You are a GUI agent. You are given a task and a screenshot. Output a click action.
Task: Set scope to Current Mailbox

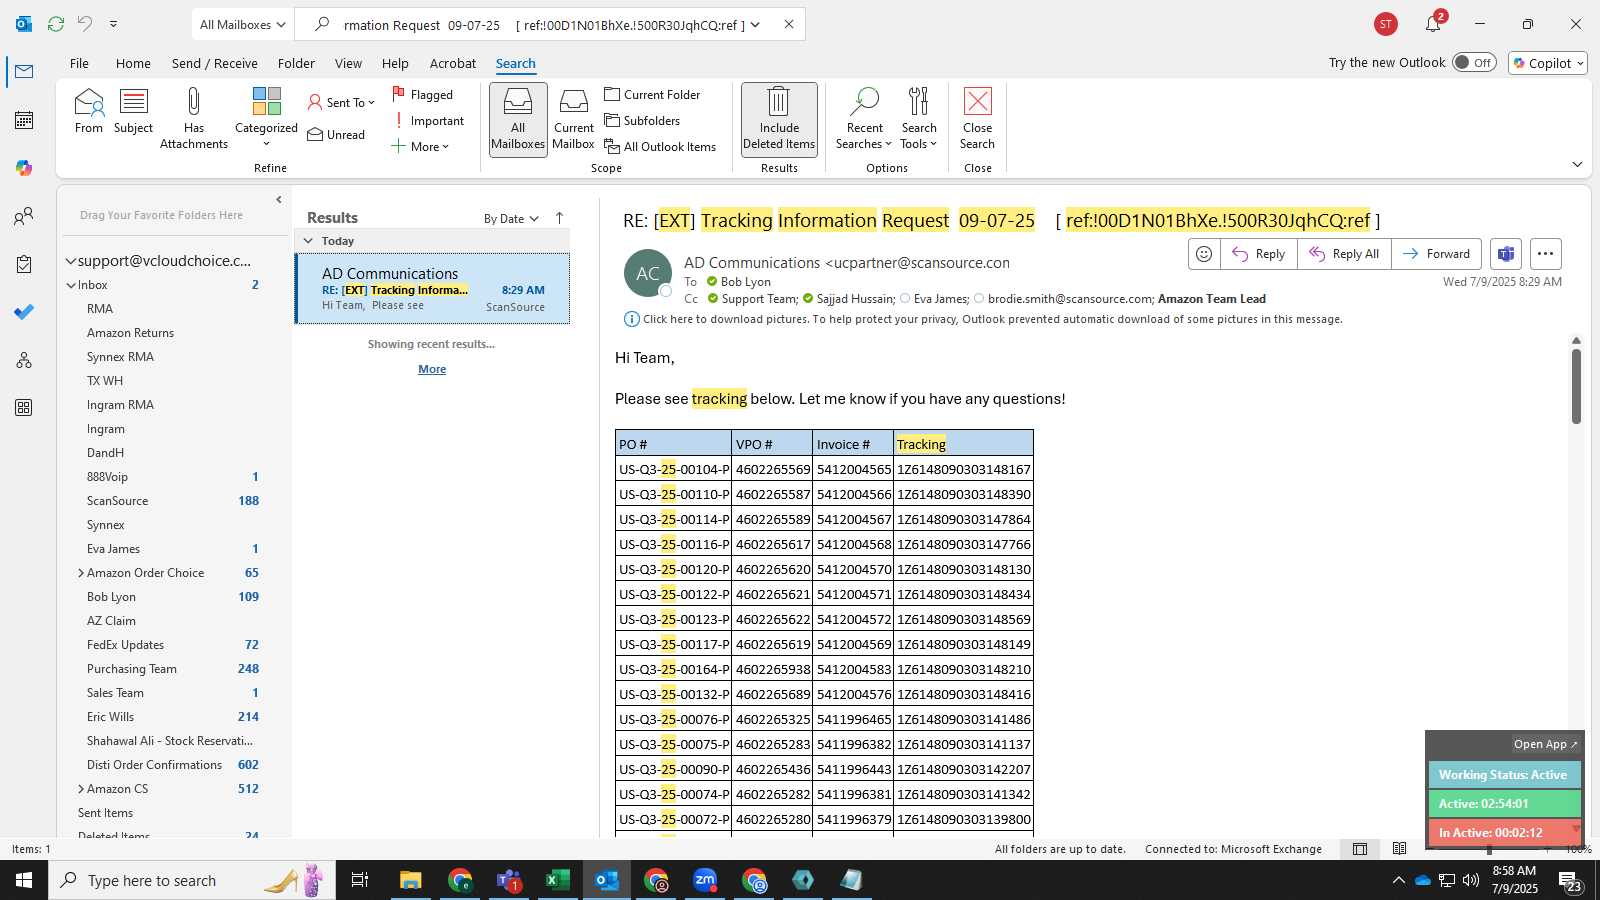coord(573,118)
